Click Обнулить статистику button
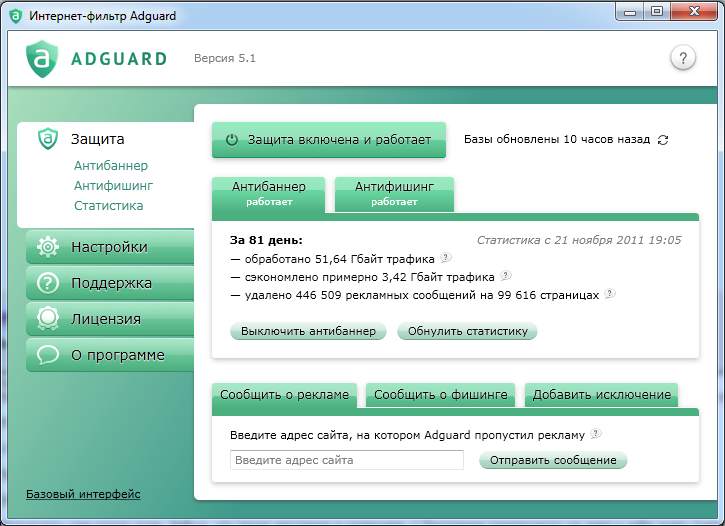This screenshot has height=526, width=725. (x=467, y=331)
